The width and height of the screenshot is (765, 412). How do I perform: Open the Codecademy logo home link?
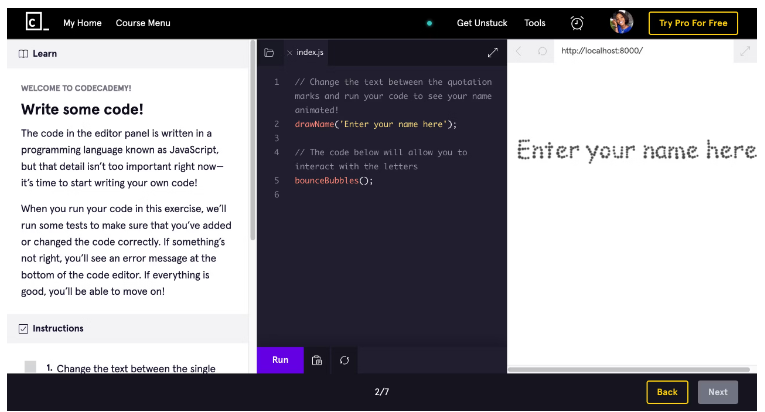[x=37, y=22]
